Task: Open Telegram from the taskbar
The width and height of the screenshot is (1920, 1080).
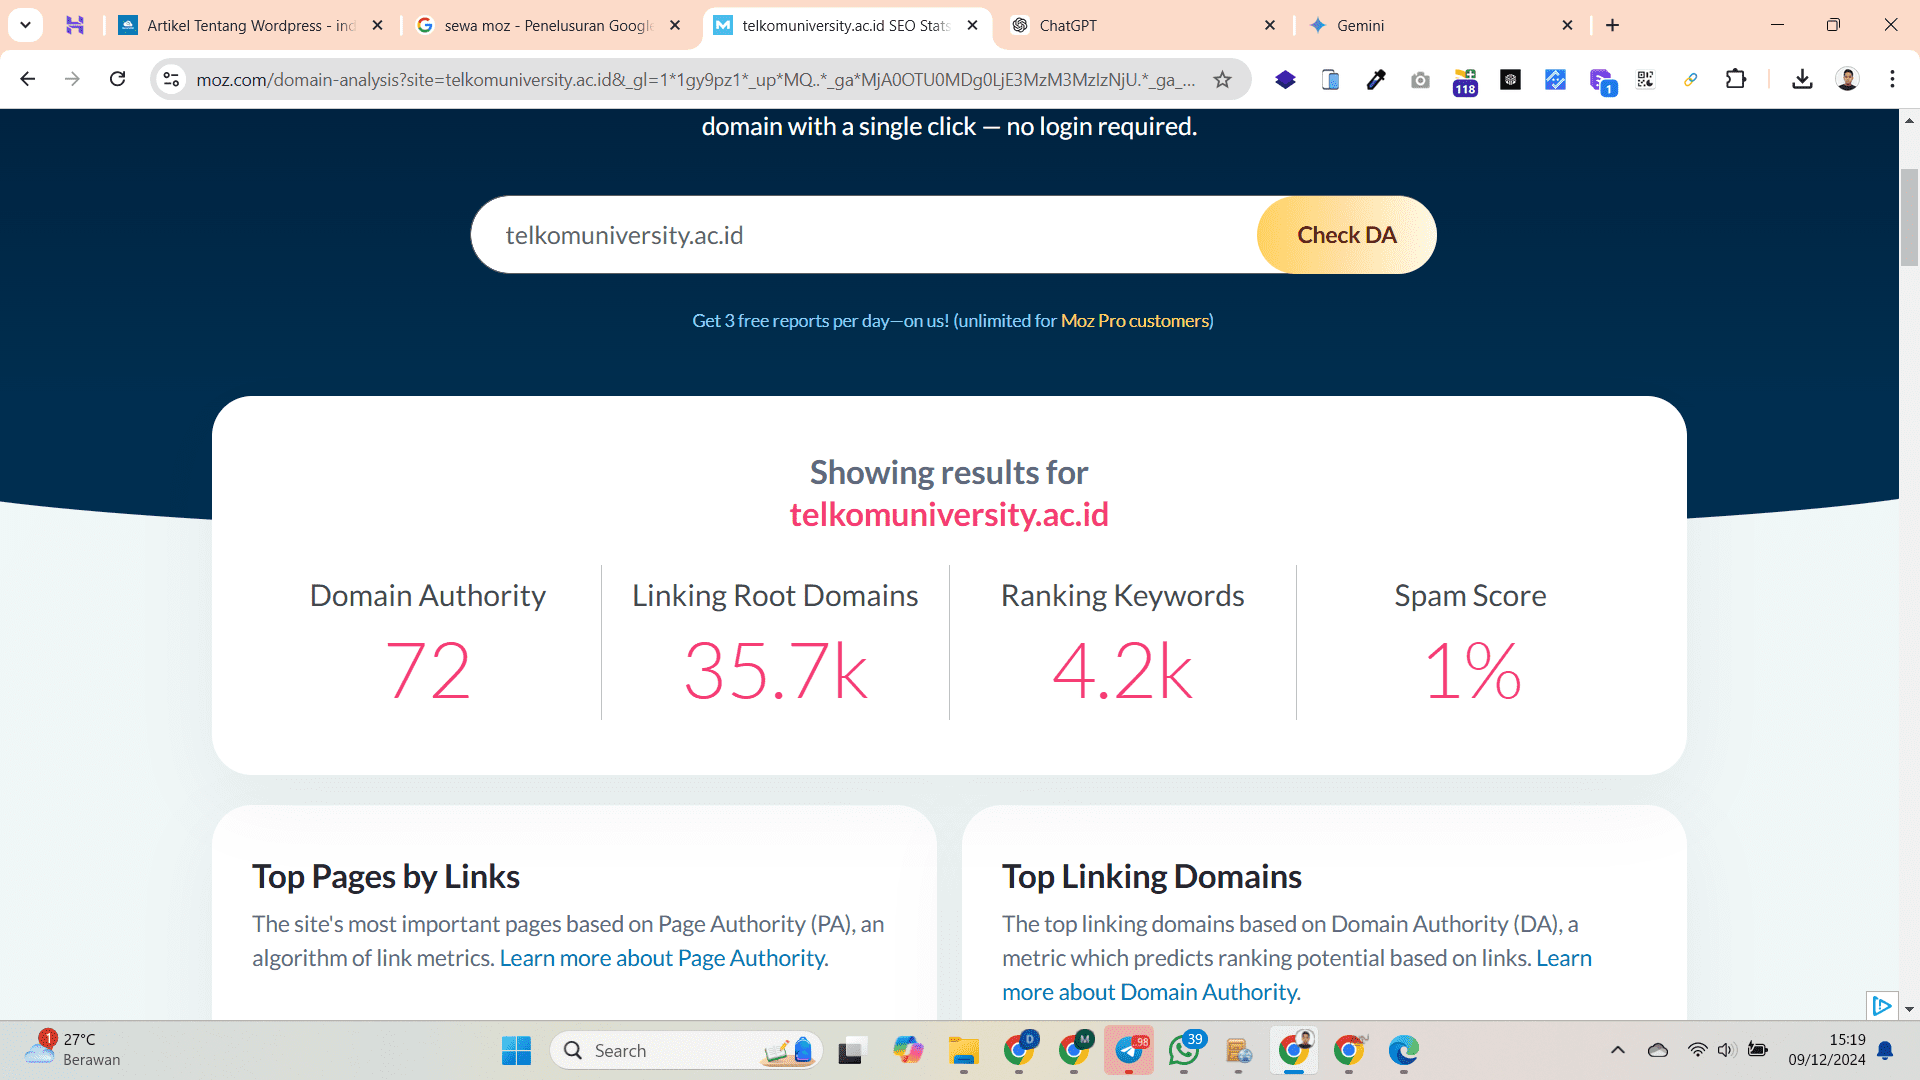Action: coord(1129,1050)
